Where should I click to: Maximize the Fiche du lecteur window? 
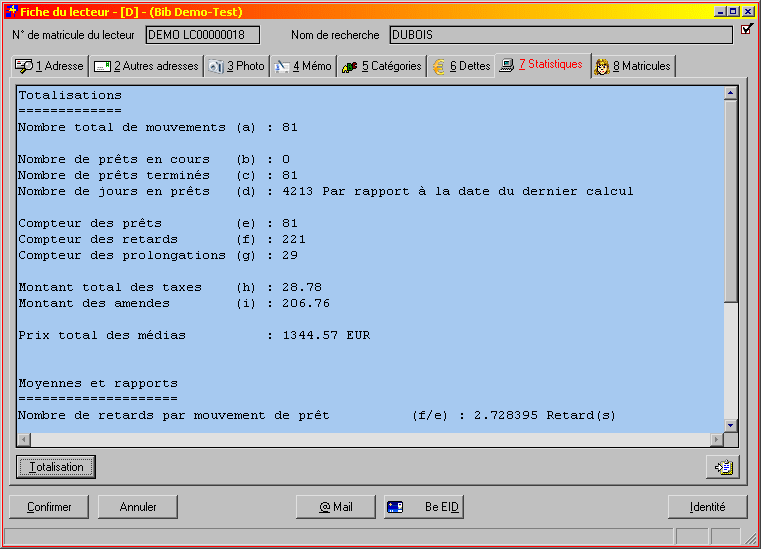(734, 11)
